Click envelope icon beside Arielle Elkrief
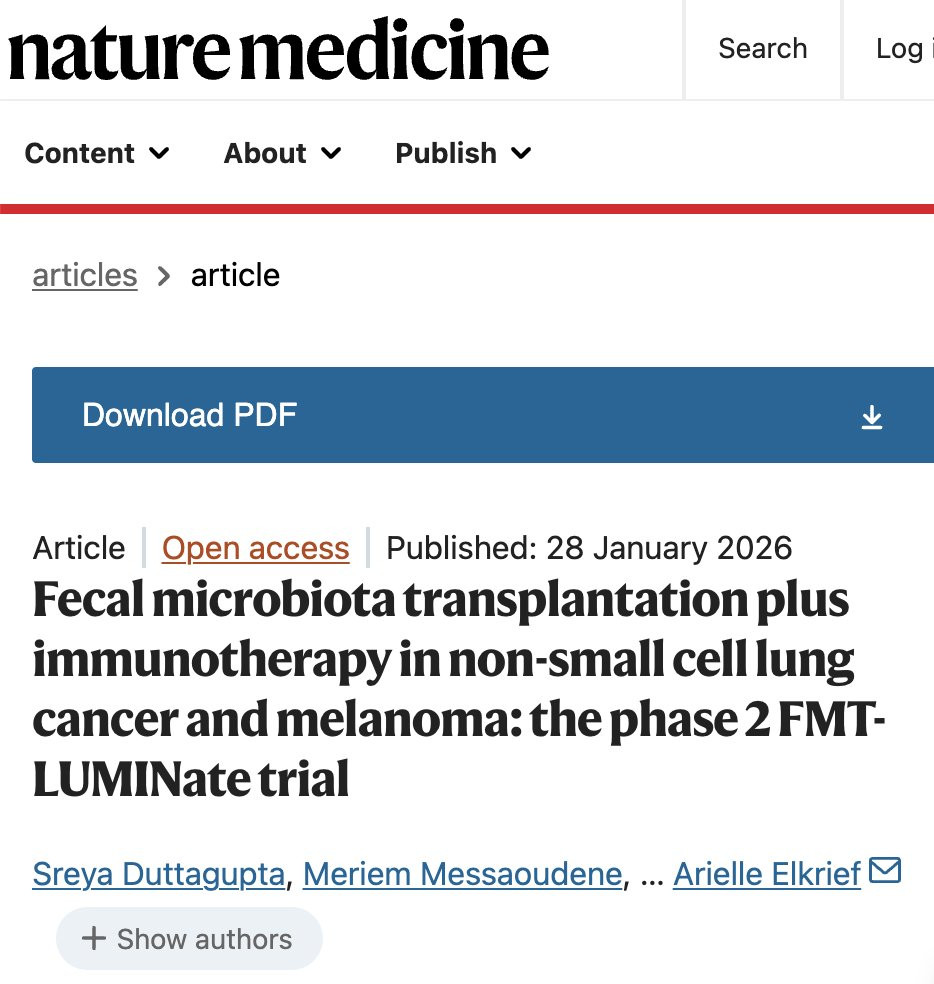Image resolution: width=934 pixels, height=984 pixels. click(885, 871)
